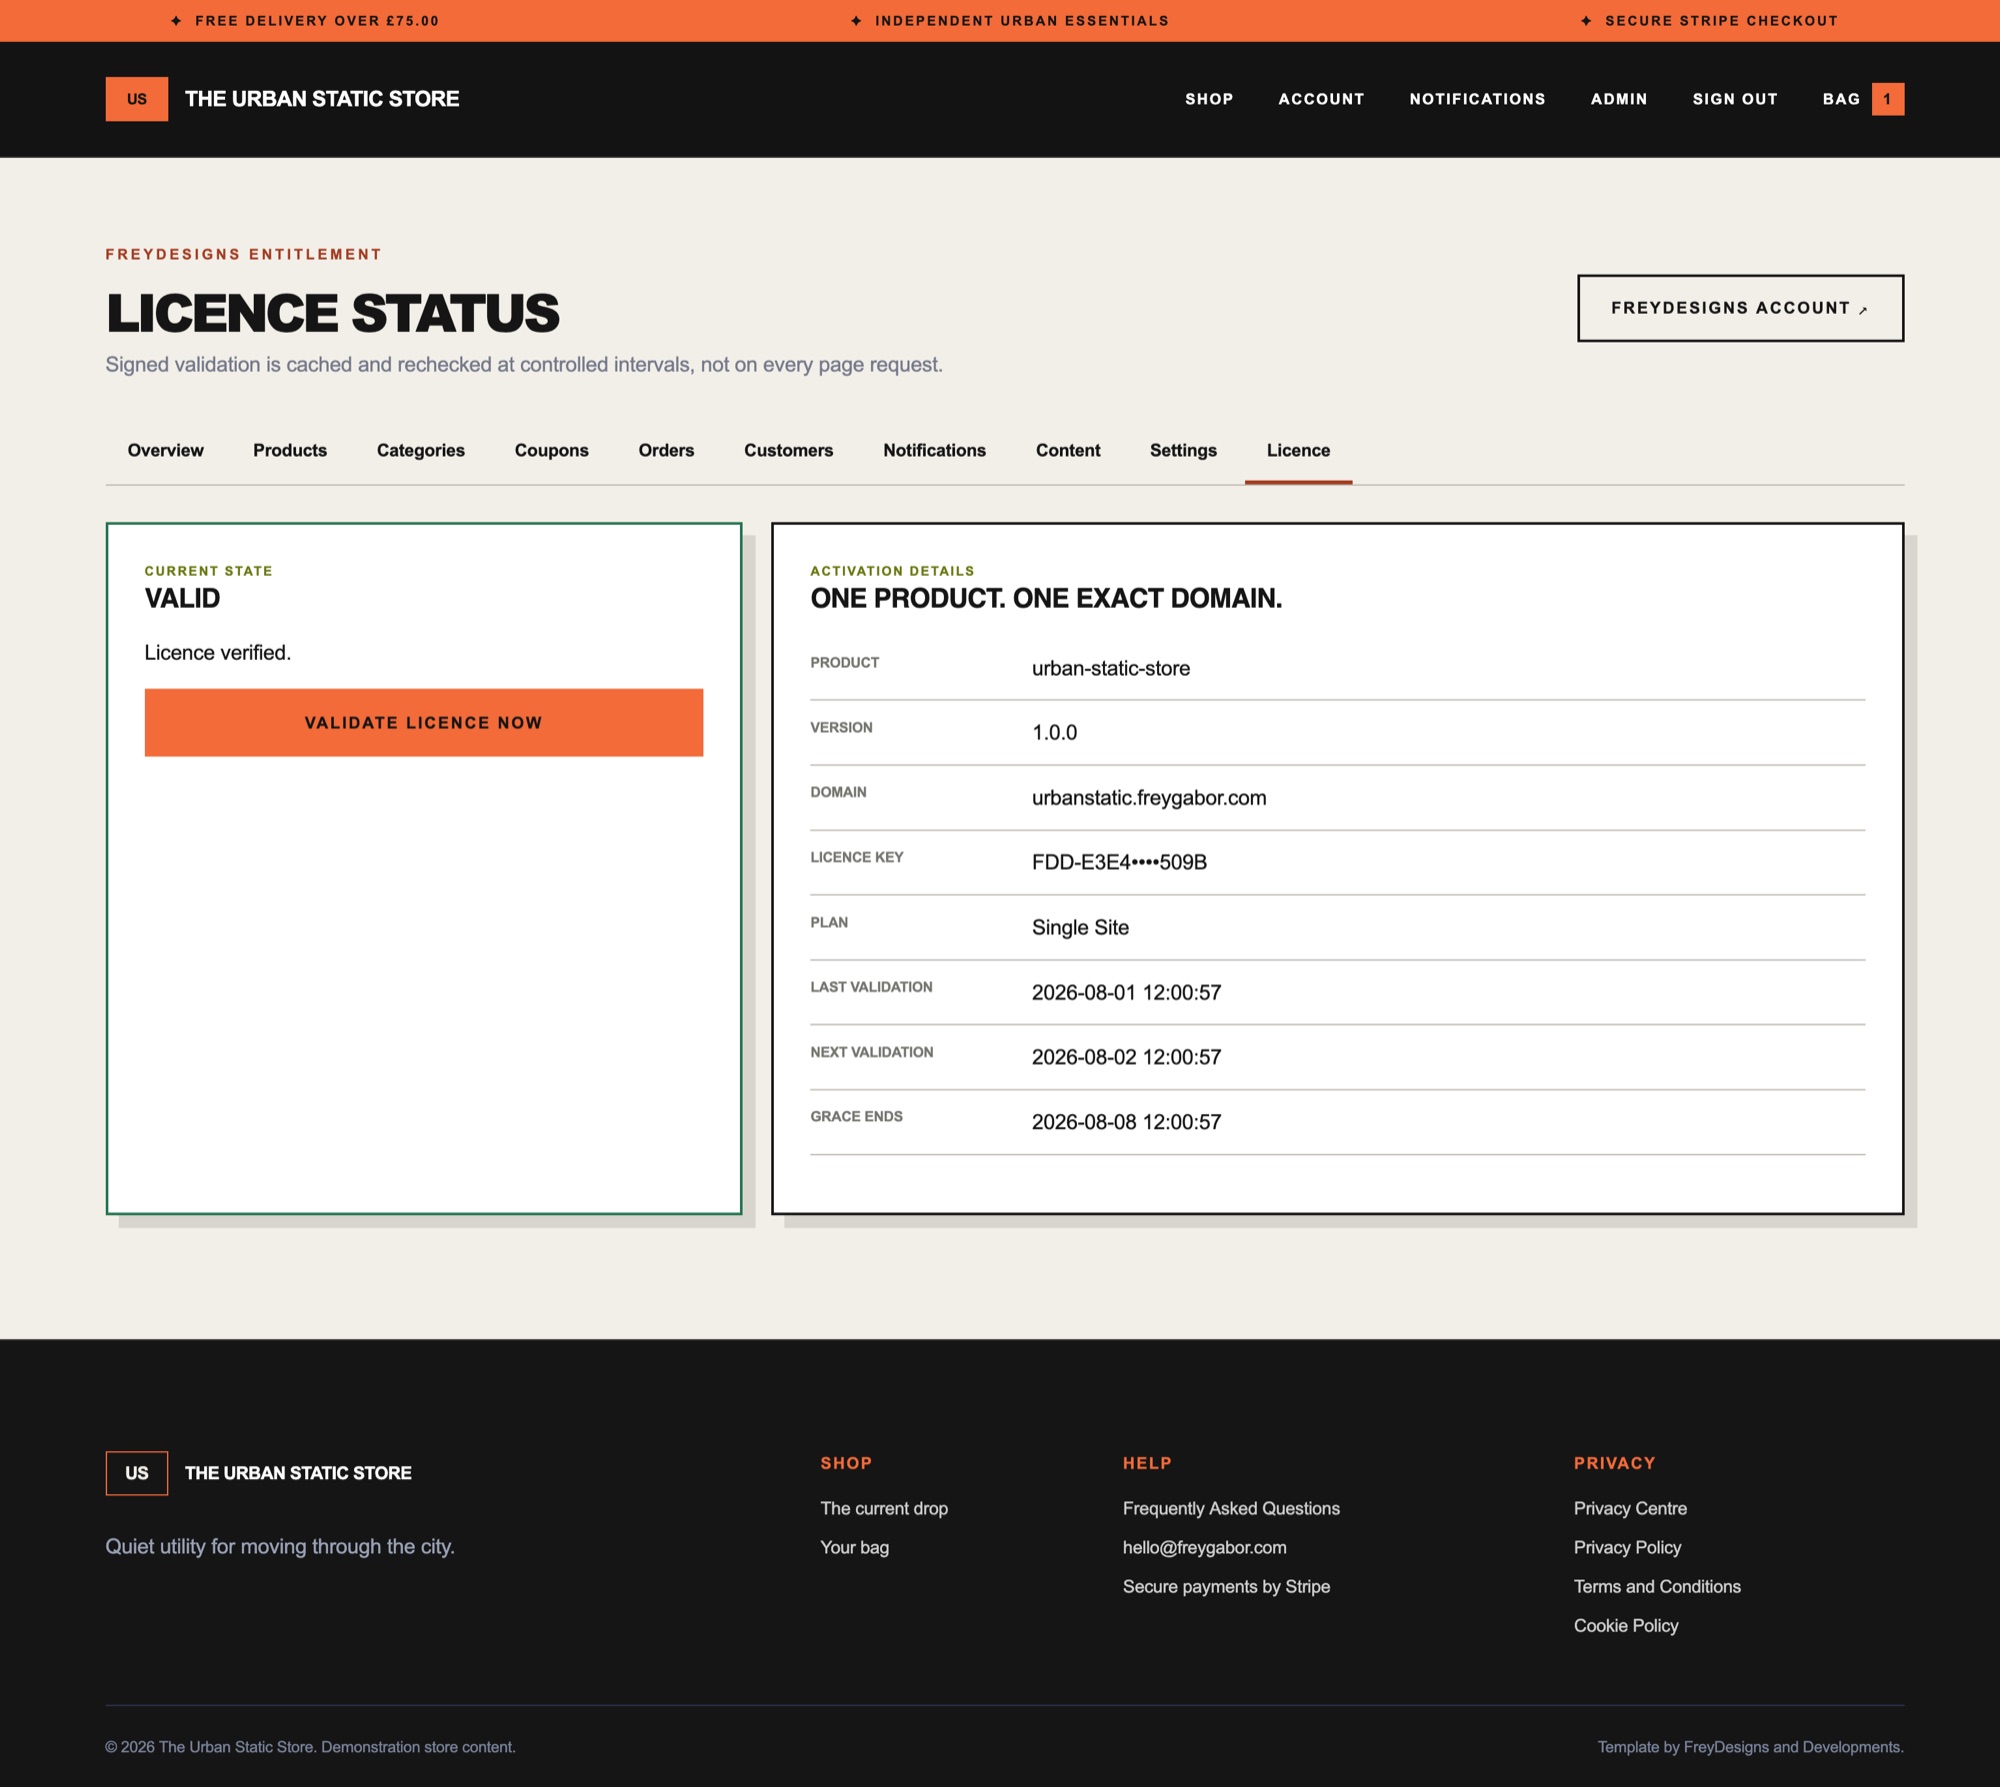Switch to the Overview tab

click(x=165, y=450)
